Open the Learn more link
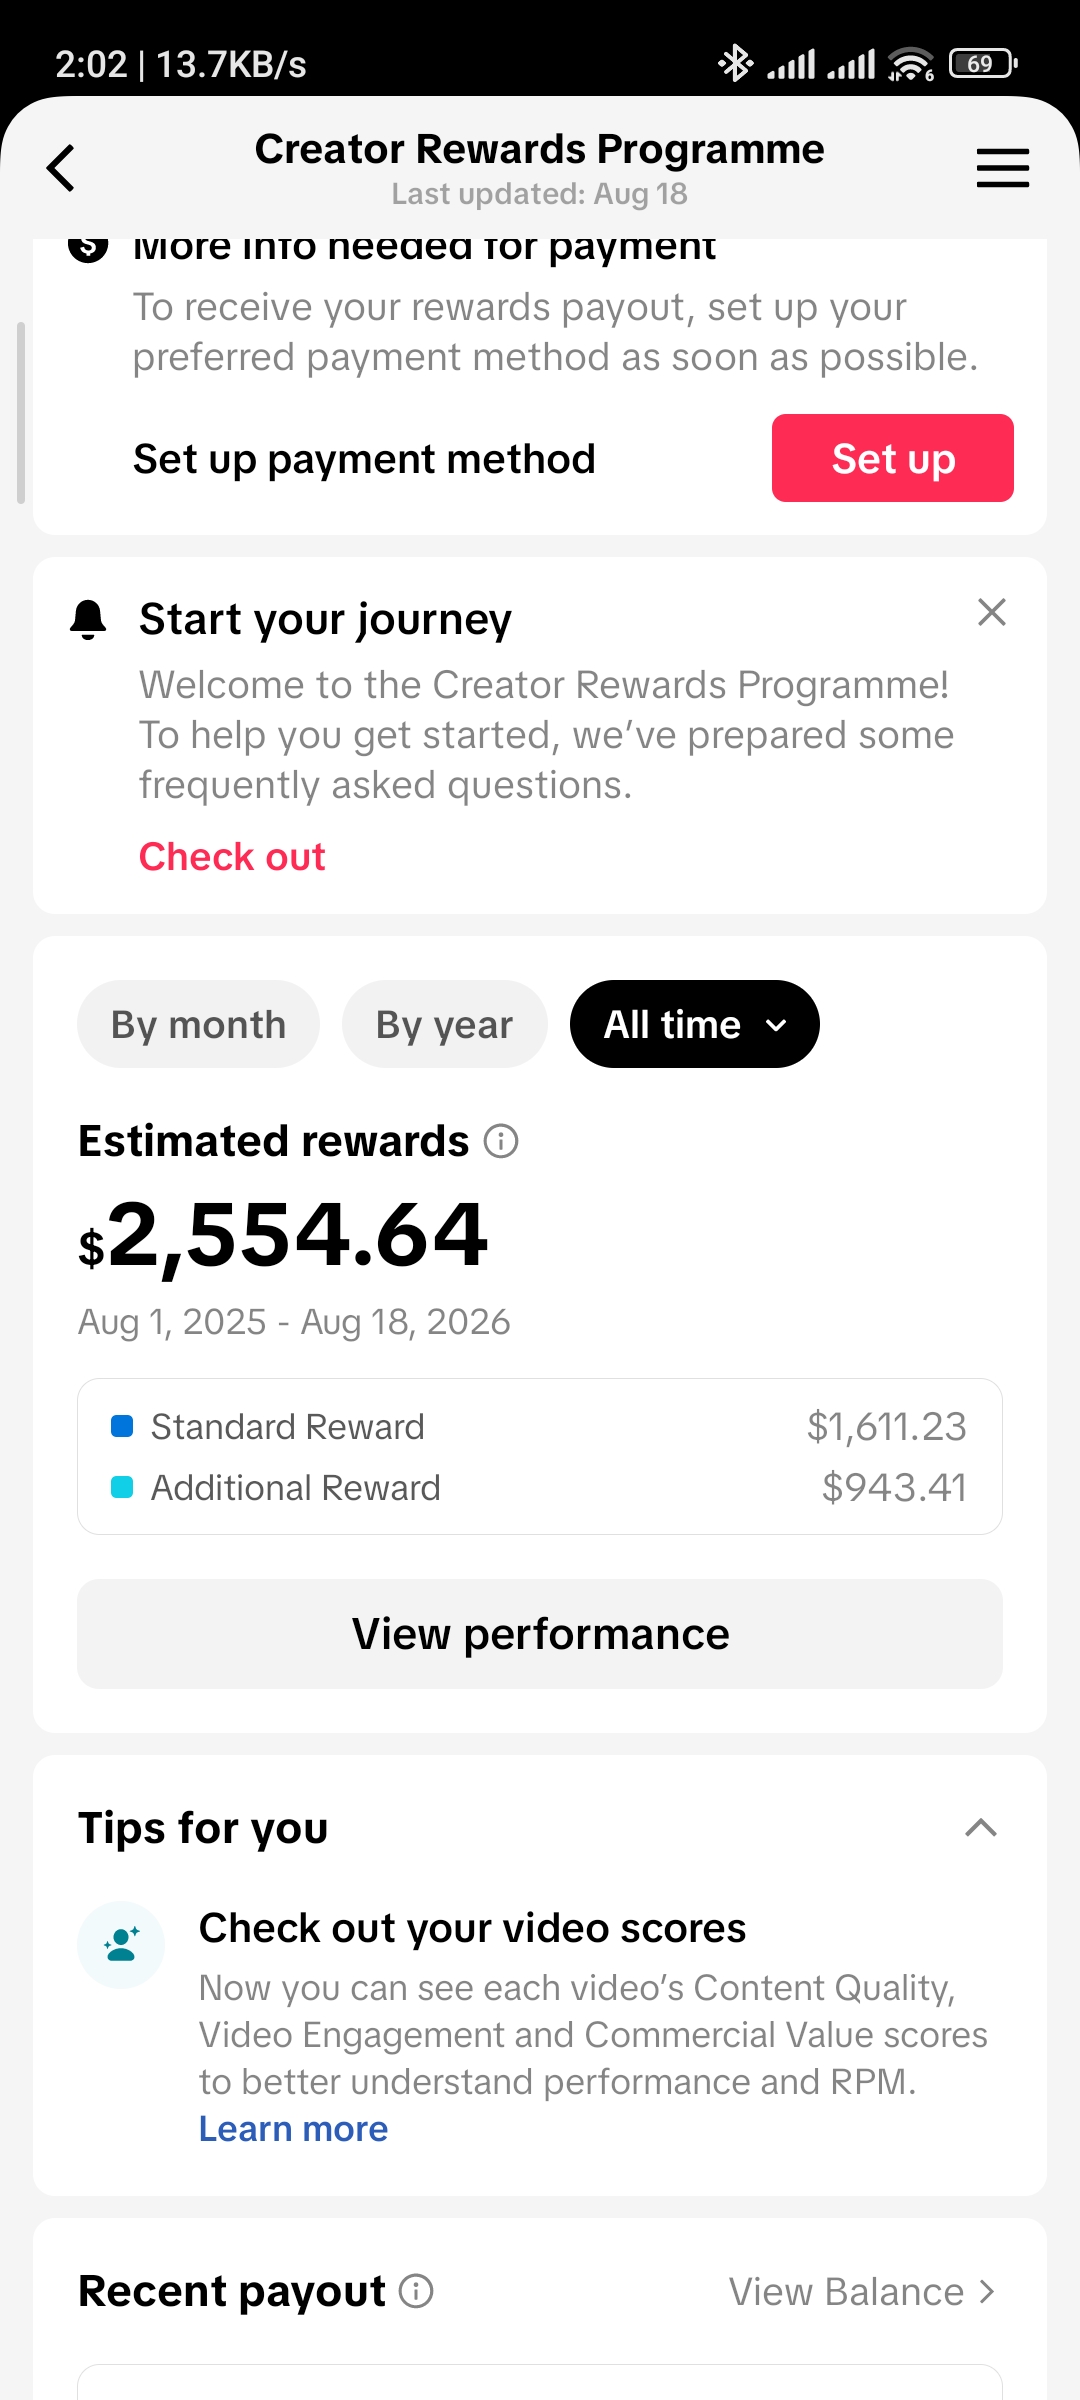Image resolution: width=1080 pixels, height=2400 pixels. coord(293,2129)
